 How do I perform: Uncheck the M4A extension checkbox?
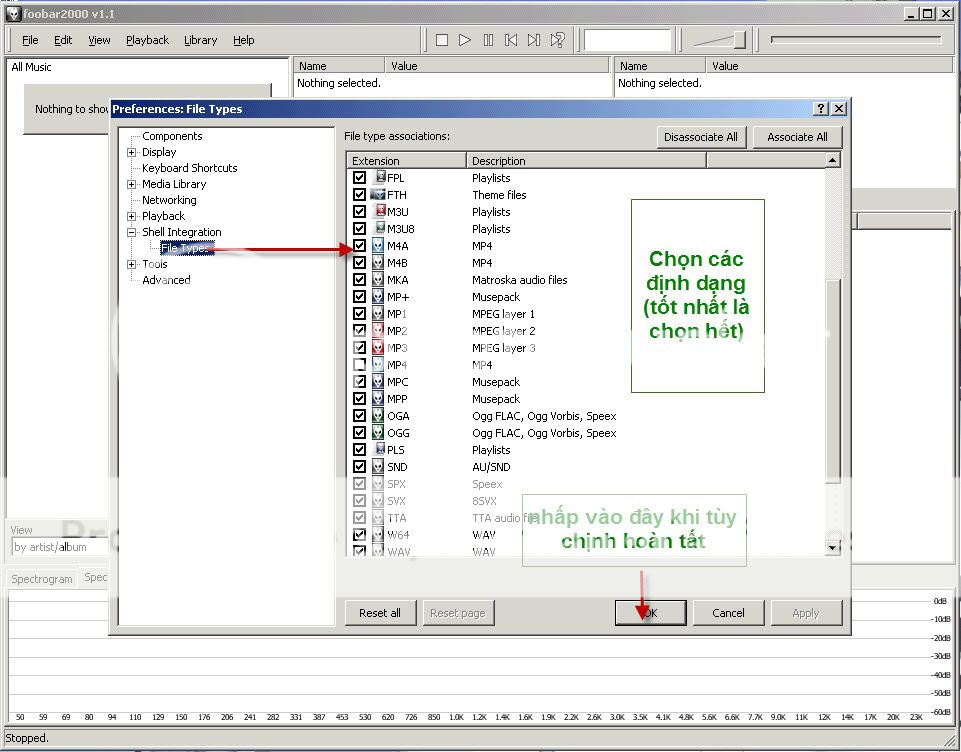coord(360,246)
